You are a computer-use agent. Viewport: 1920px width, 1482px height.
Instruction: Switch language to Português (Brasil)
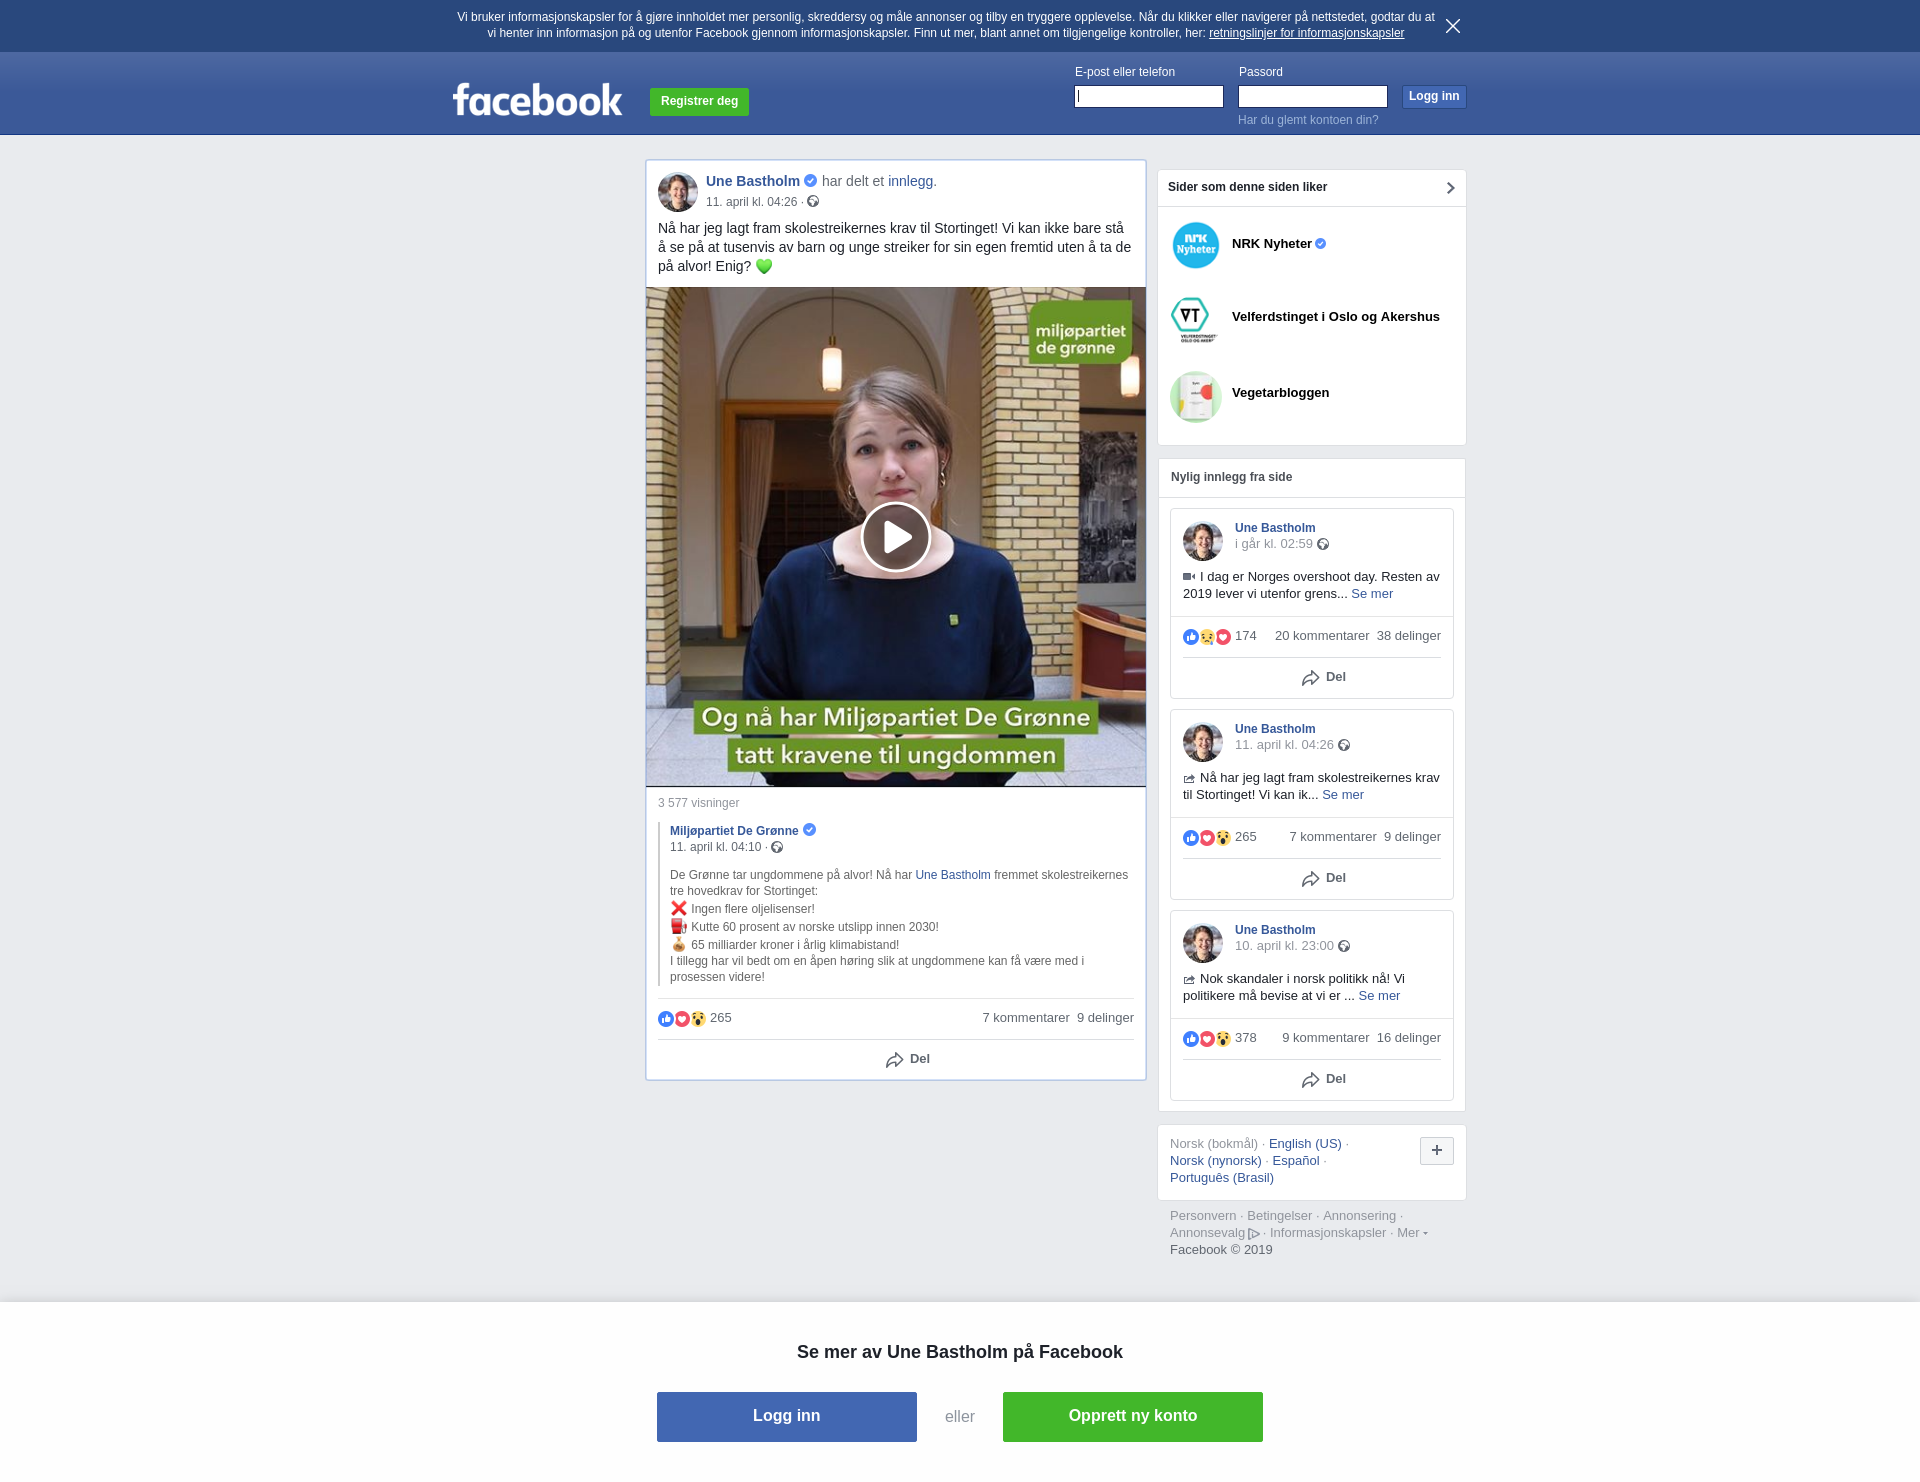pyautogui.click(x=1222, y=1178)
